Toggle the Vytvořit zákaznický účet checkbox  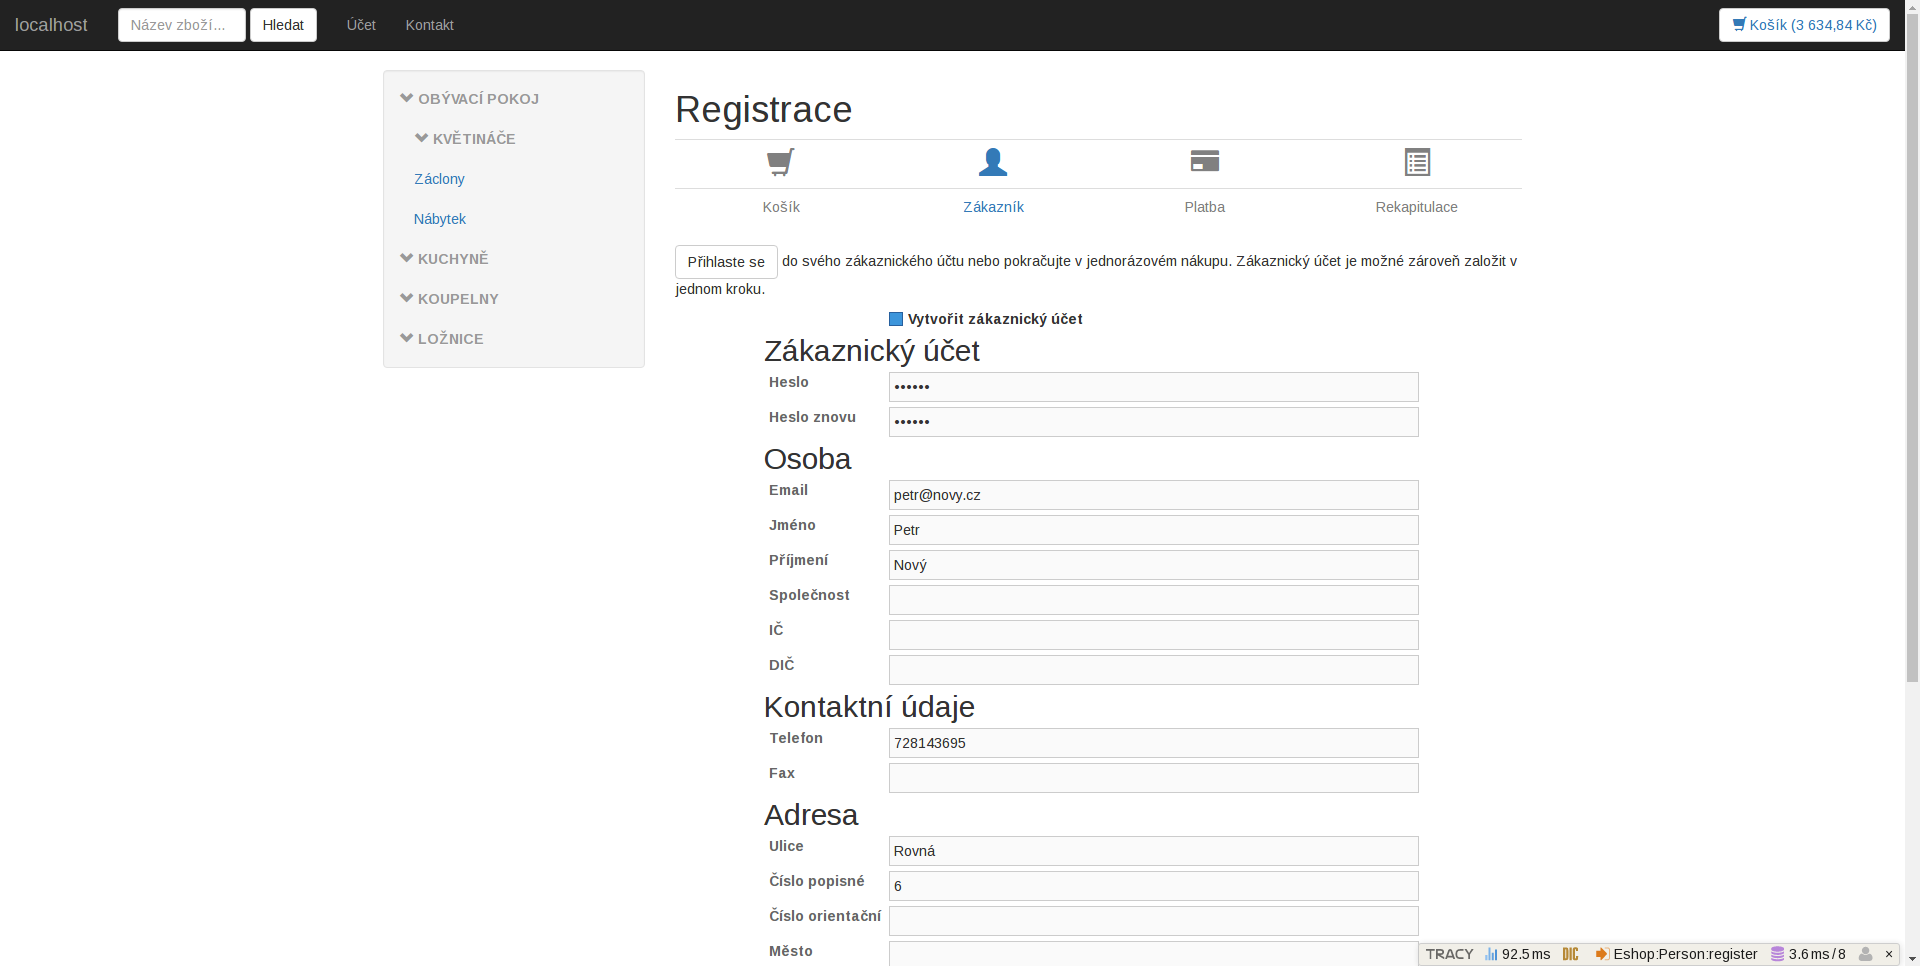tap(896, 319)
